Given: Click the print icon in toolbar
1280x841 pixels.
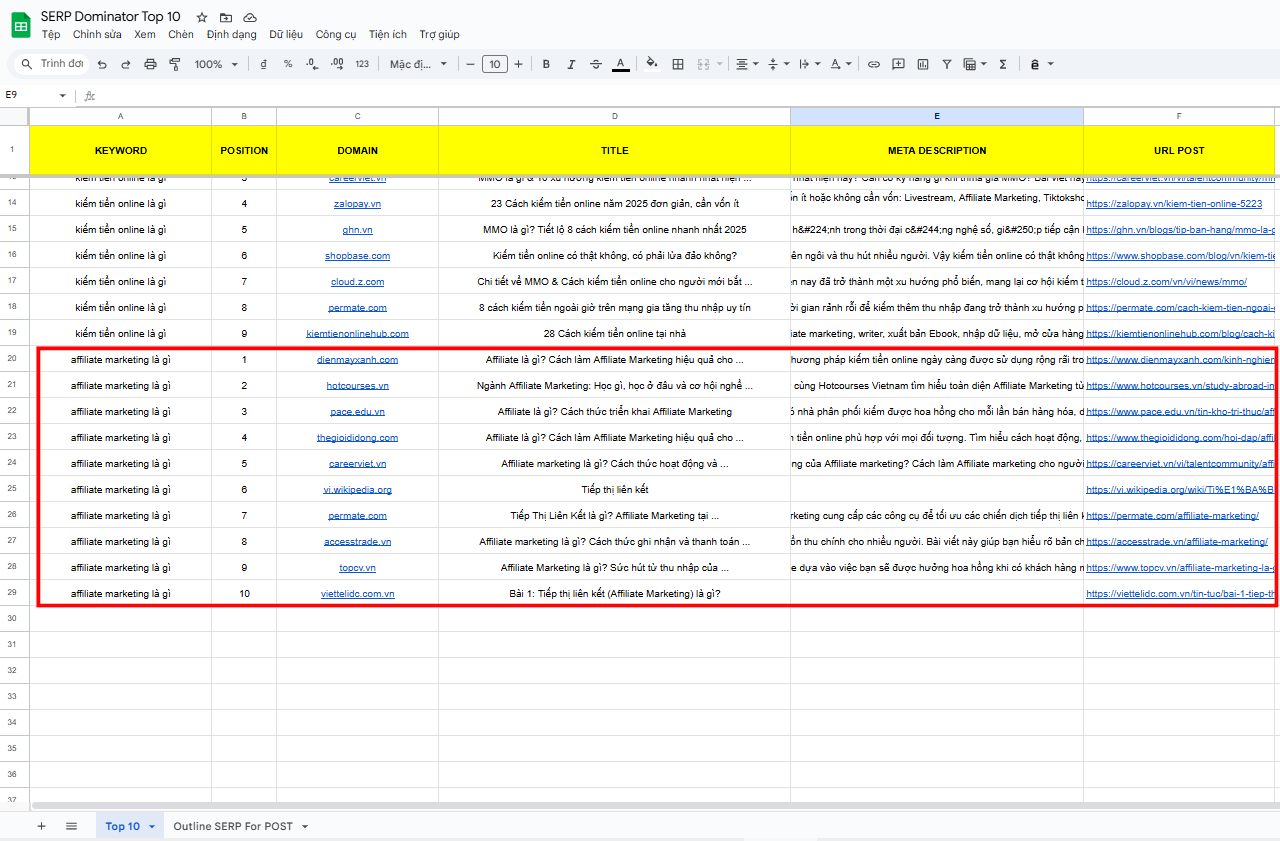Looking at the screenshot, I should coord(150,64).
